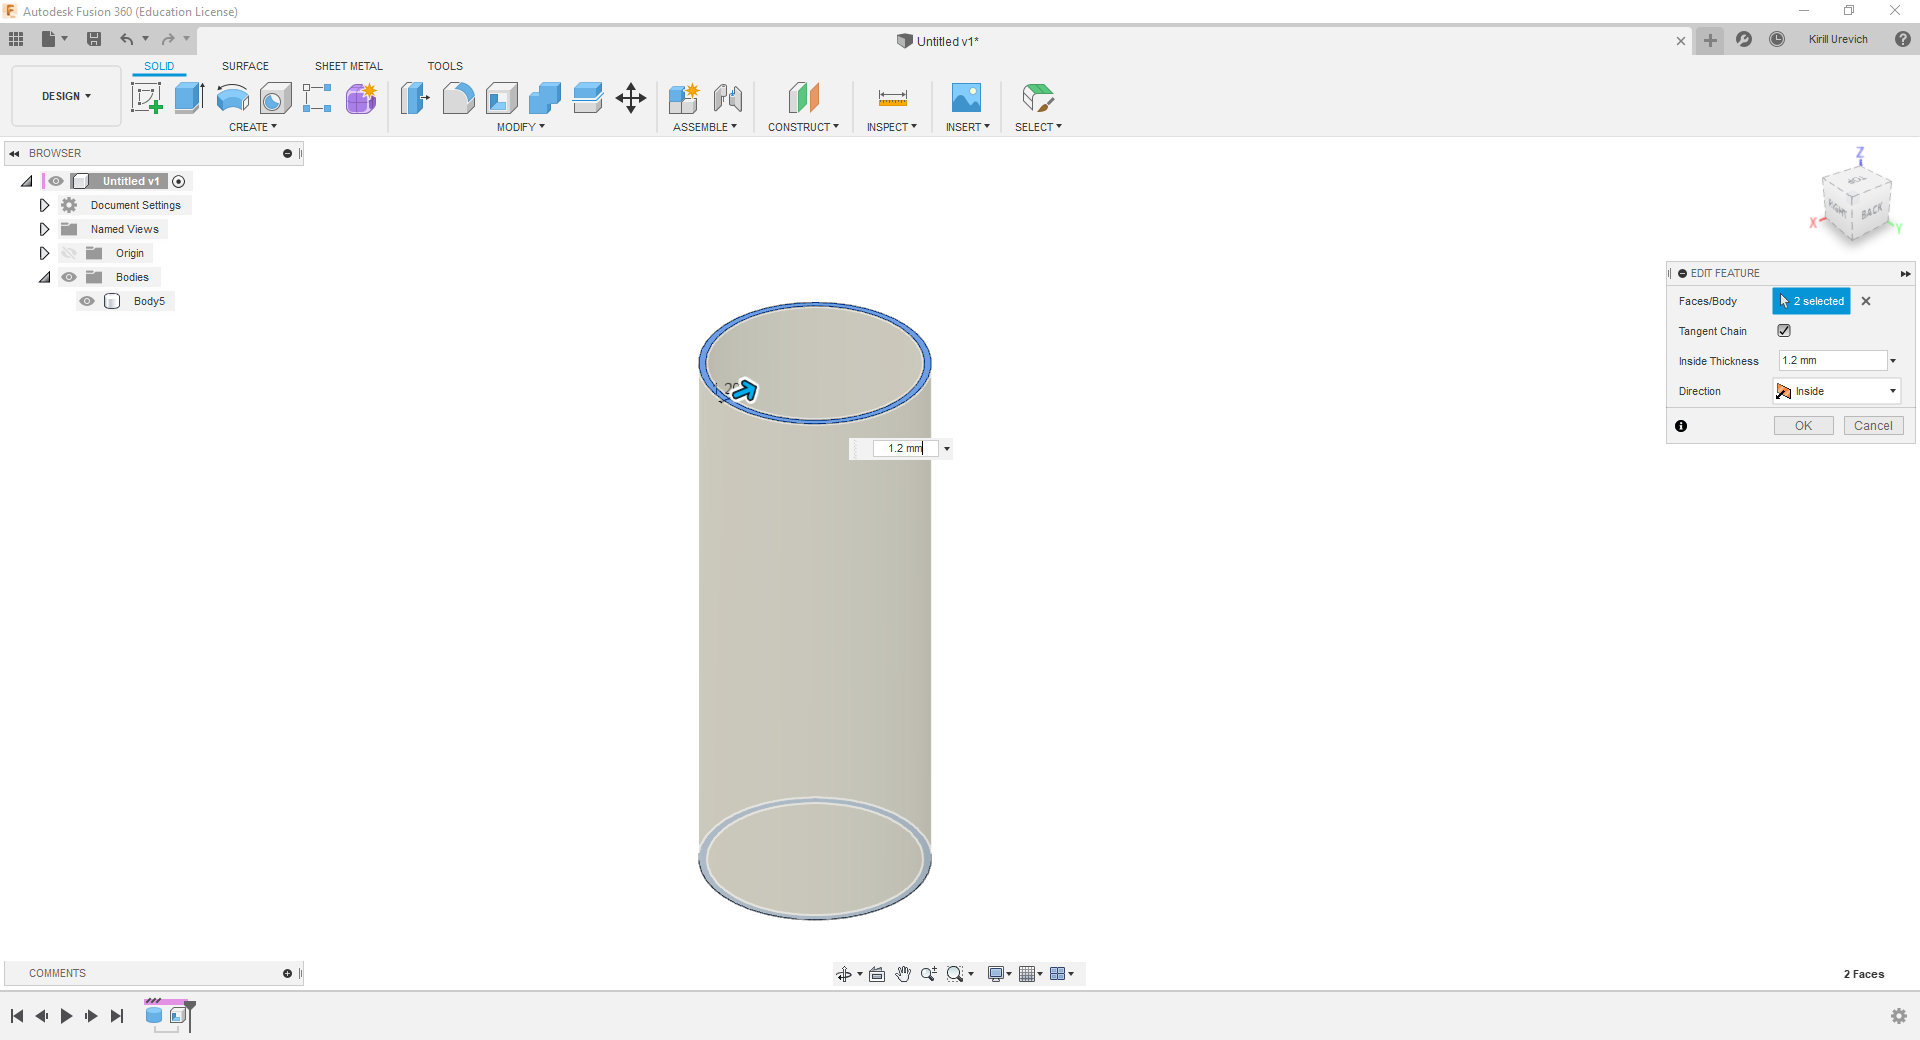1920x1040 pixels.
Task: Uncheck the Tangent Chain checkbox
Action: pos(1784,331)
